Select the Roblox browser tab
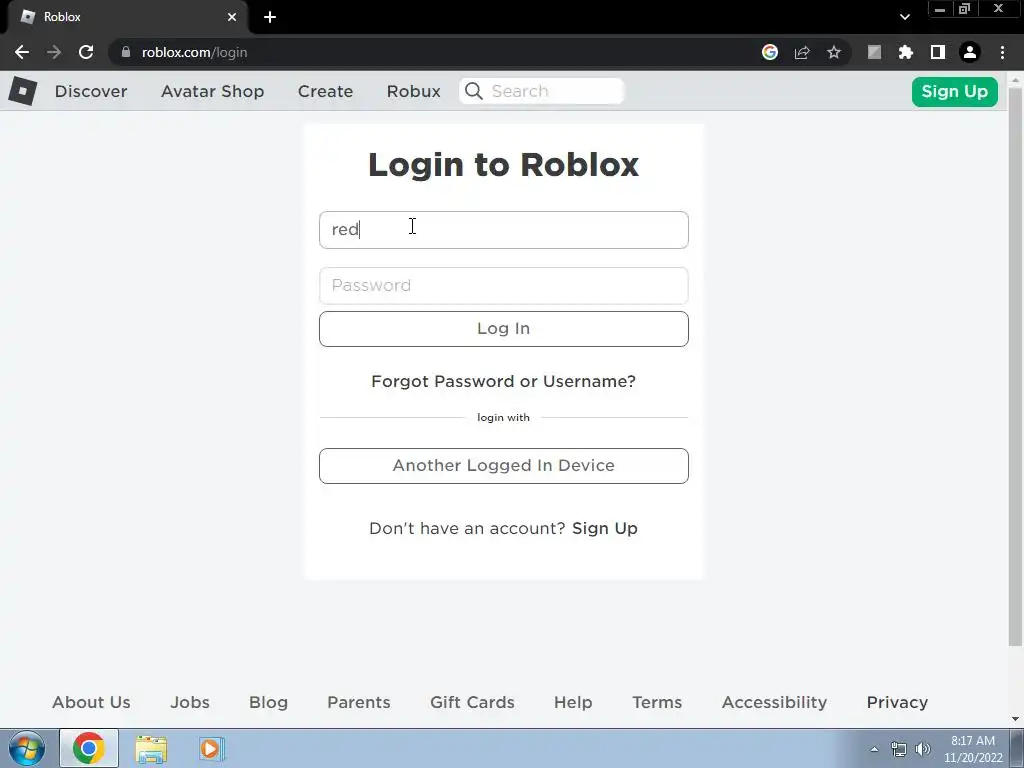Image resolution: width=1024 pixels, height=768 pixels. coord(127,17)
